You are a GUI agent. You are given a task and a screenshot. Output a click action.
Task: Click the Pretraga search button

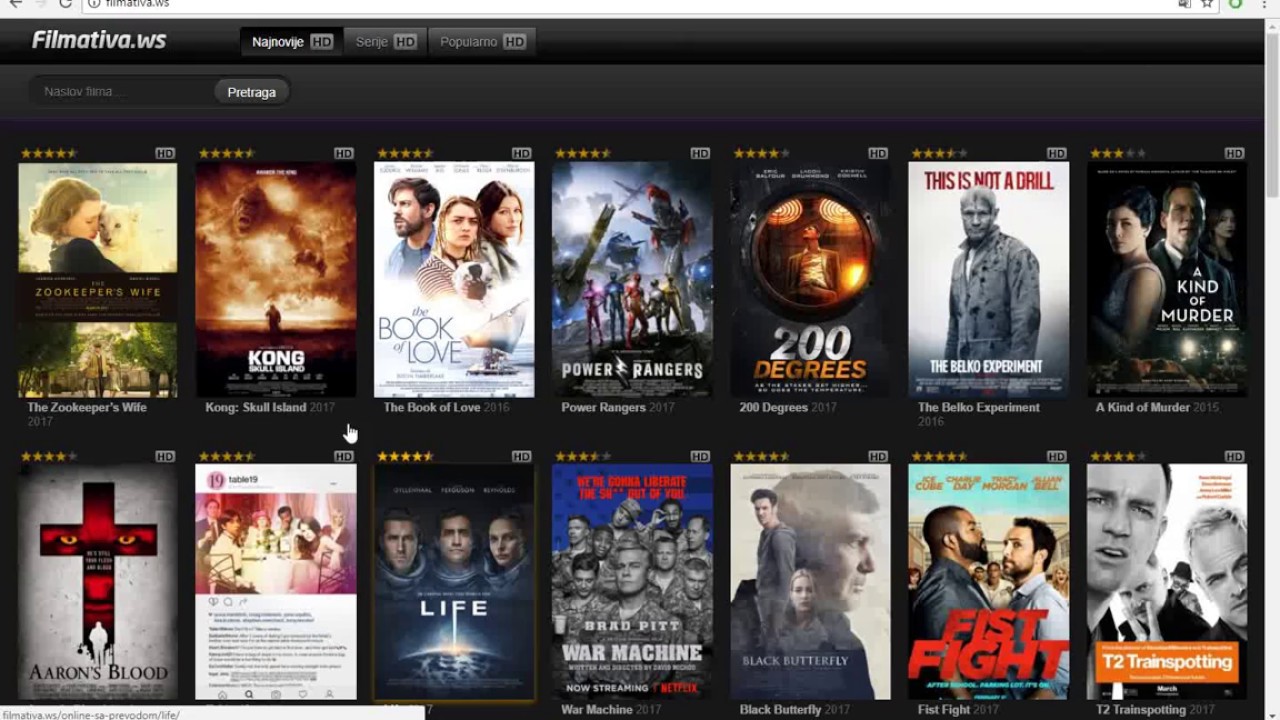tap(251, 92)
